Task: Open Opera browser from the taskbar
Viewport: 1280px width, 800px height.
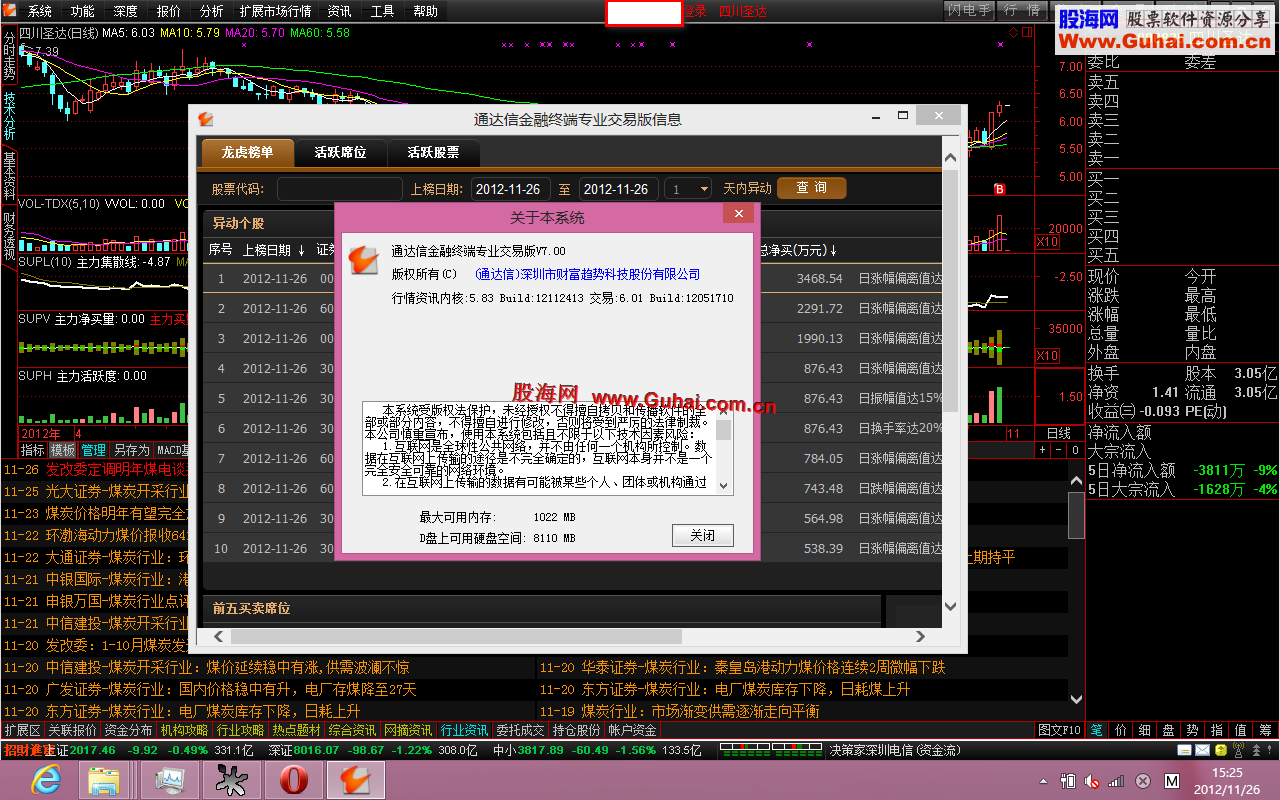Action: tap(293, 779)
